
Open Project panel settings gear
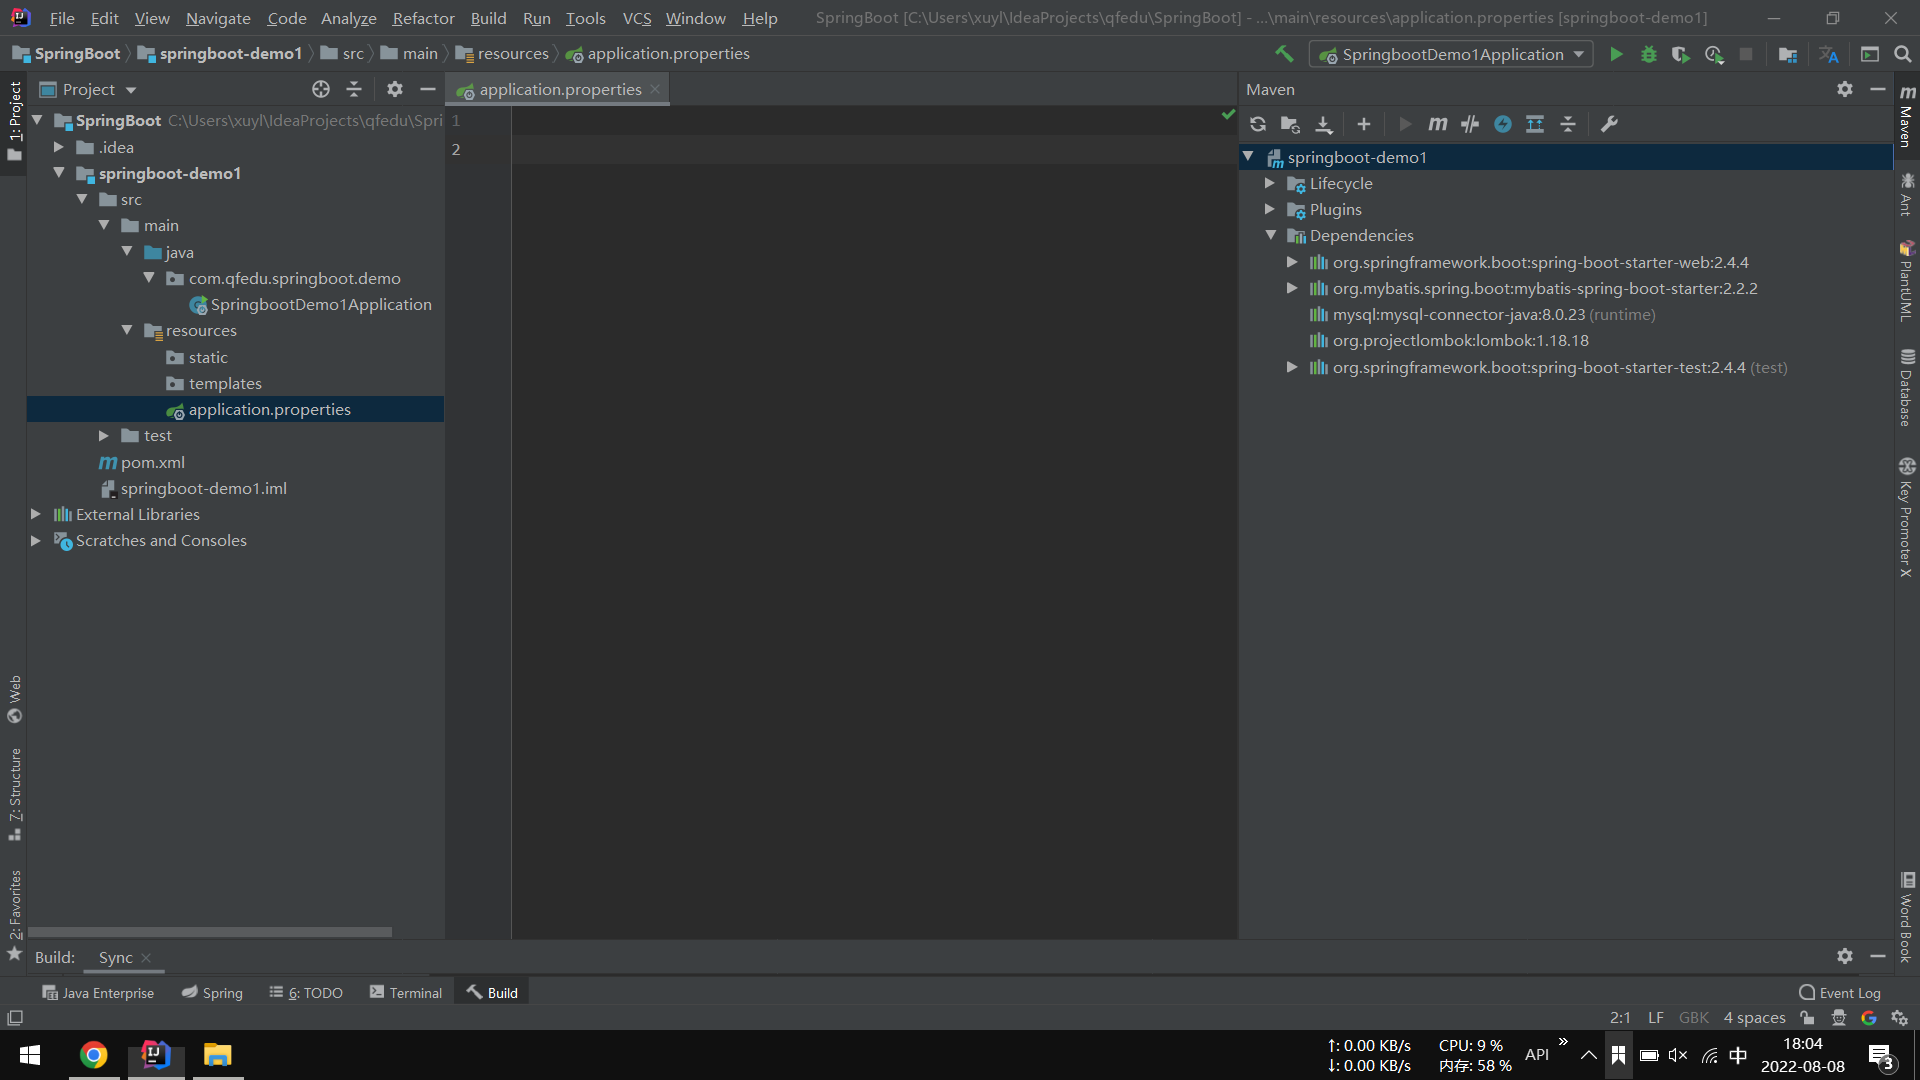click(395, 89)
